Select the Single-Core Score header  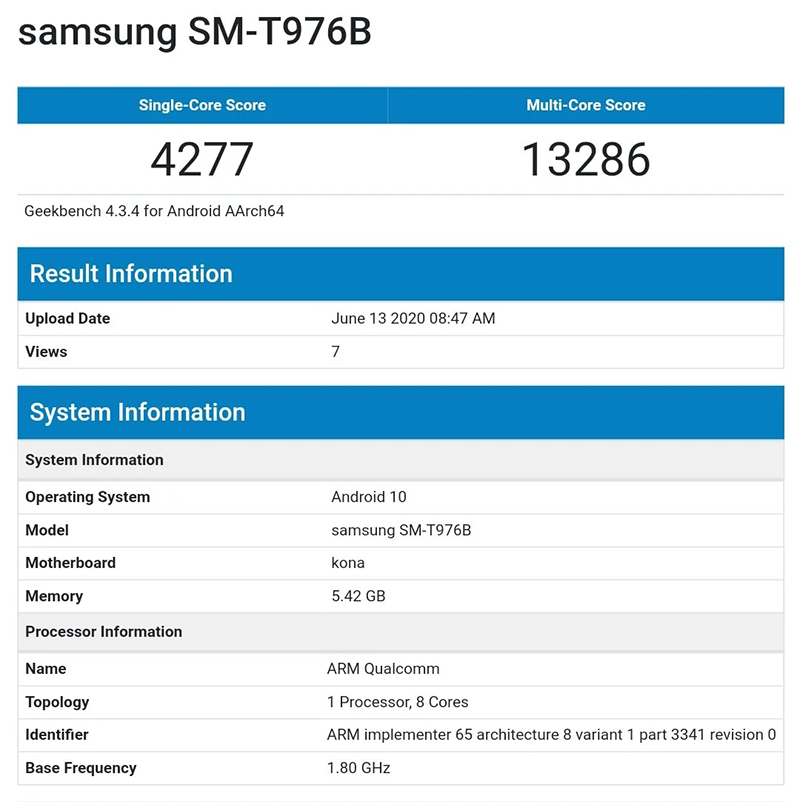(x=203, y=105)
